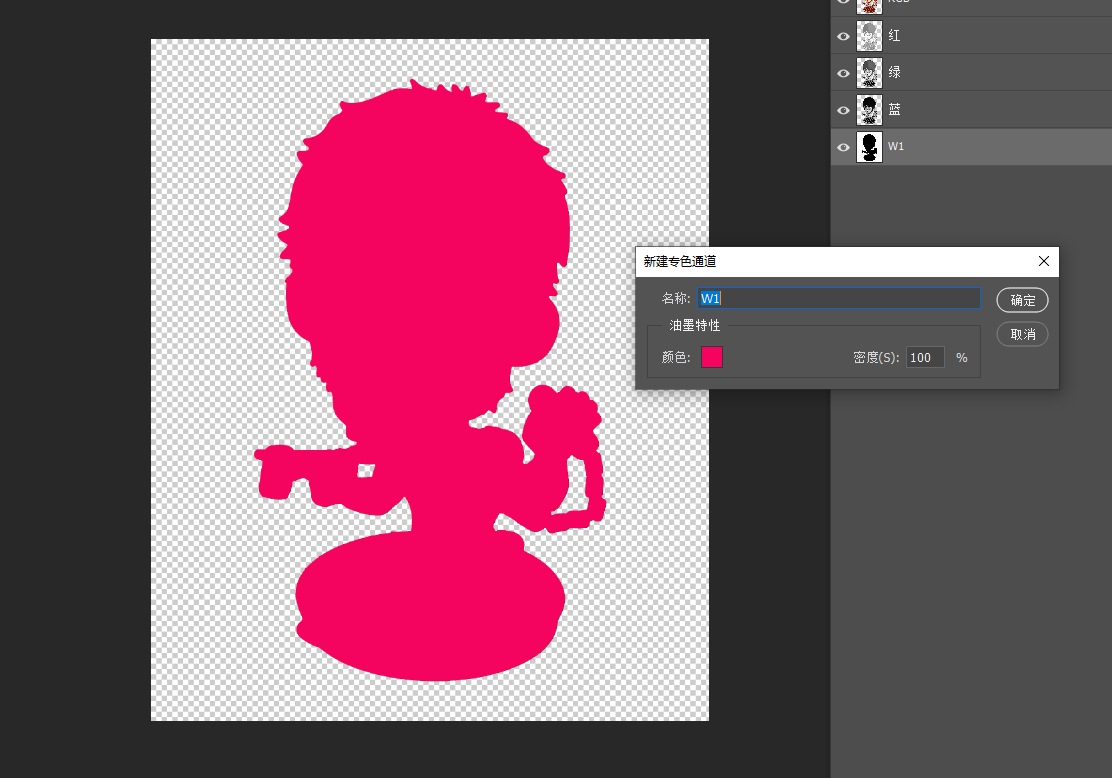Click the 名称 name input field
Viewport: 1112px width, 778px height.
[x=840, y=298]
